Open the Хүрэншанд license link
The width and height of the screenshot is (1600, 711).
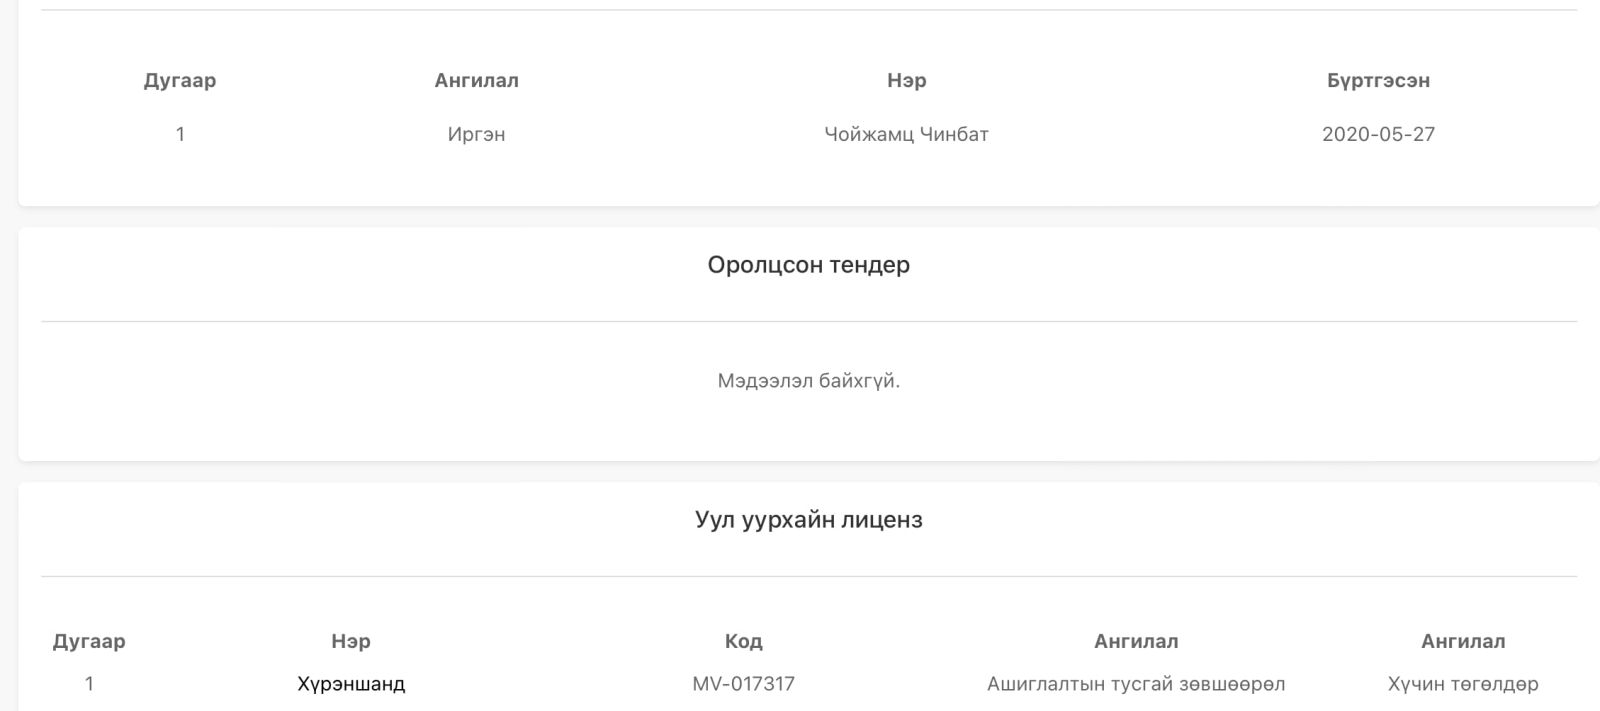(x=351, y=684)
